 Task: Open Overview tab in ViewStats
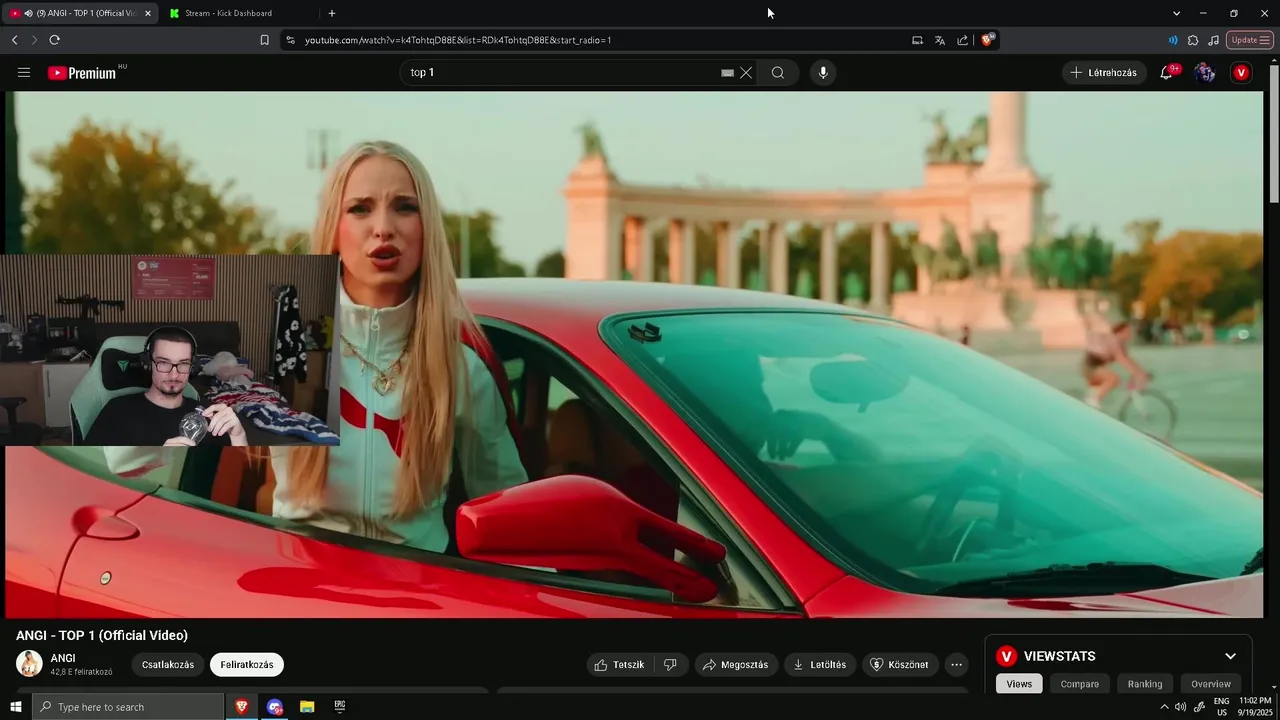coord(1211,684)
